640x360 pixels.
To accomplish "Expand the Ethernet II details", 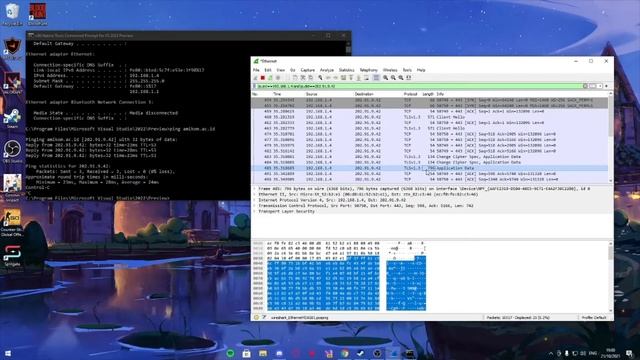I will [x=255, y=195].
